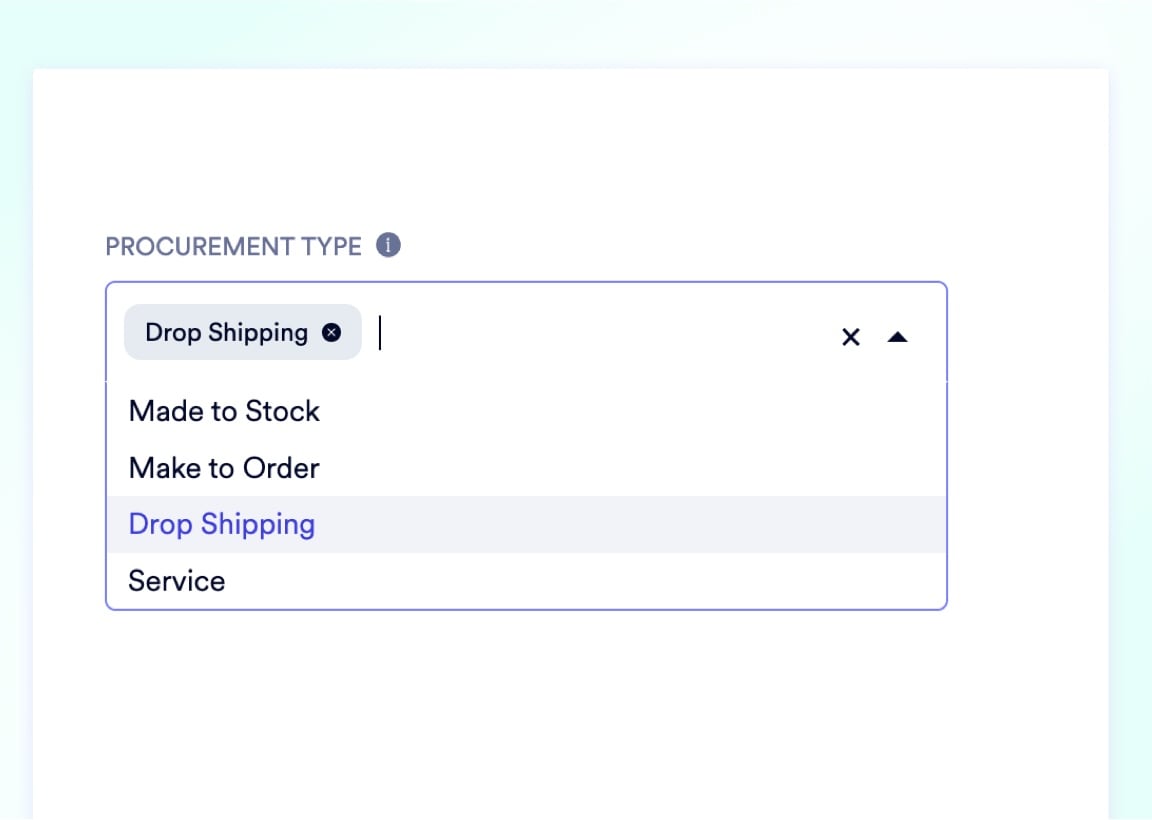1152x820 pixels.
Task: Click empty card area below the dropdown
Action: tap(570, 710)
